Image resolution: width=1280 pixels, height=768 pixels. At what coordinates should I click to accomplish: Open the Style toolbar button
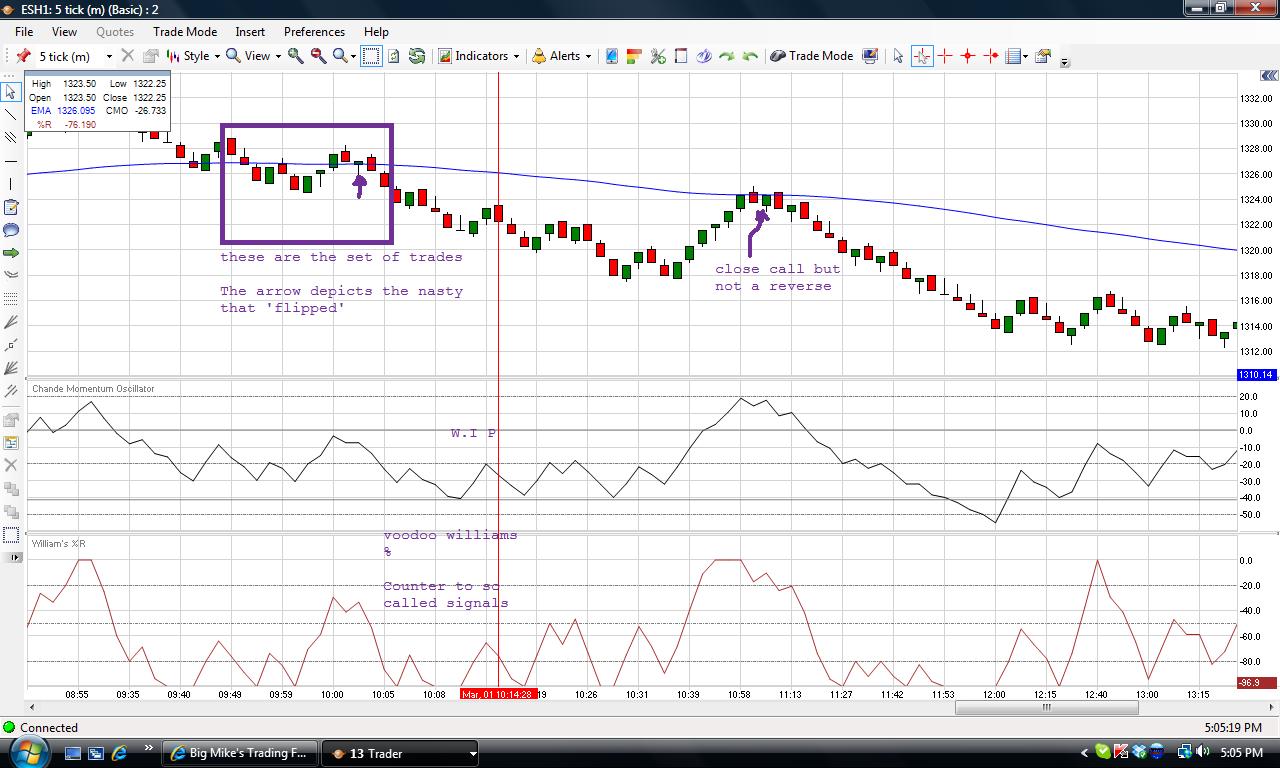point(193,56)
